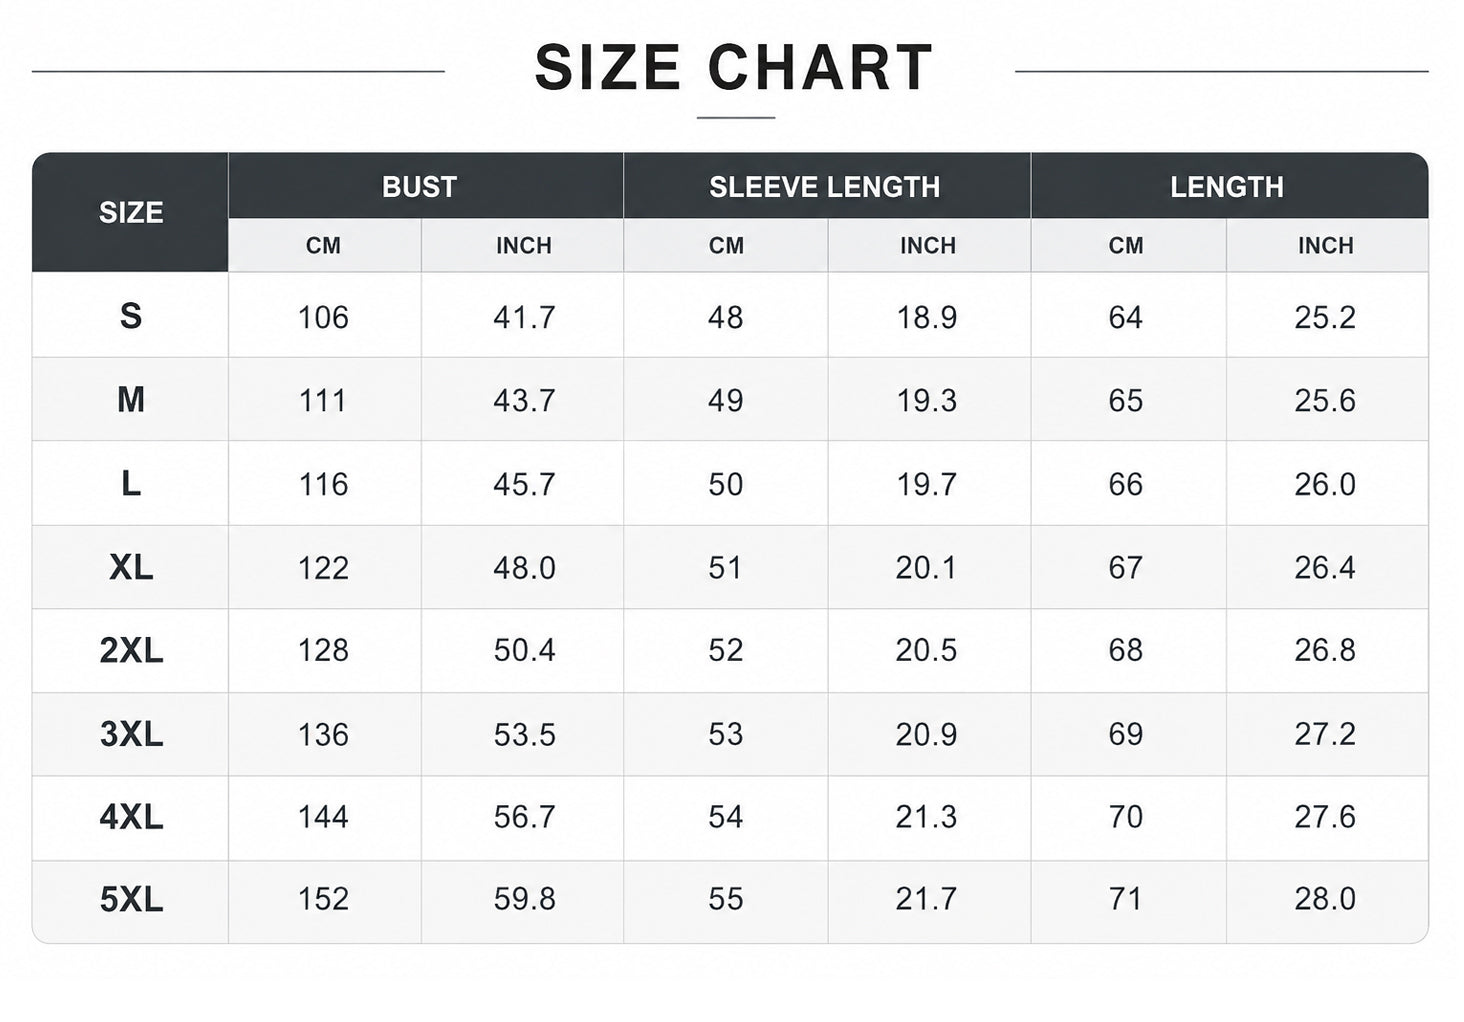Screen dimensions: 1464x1022
Task: Click length value 70 cm
Action: [1125, 817]
